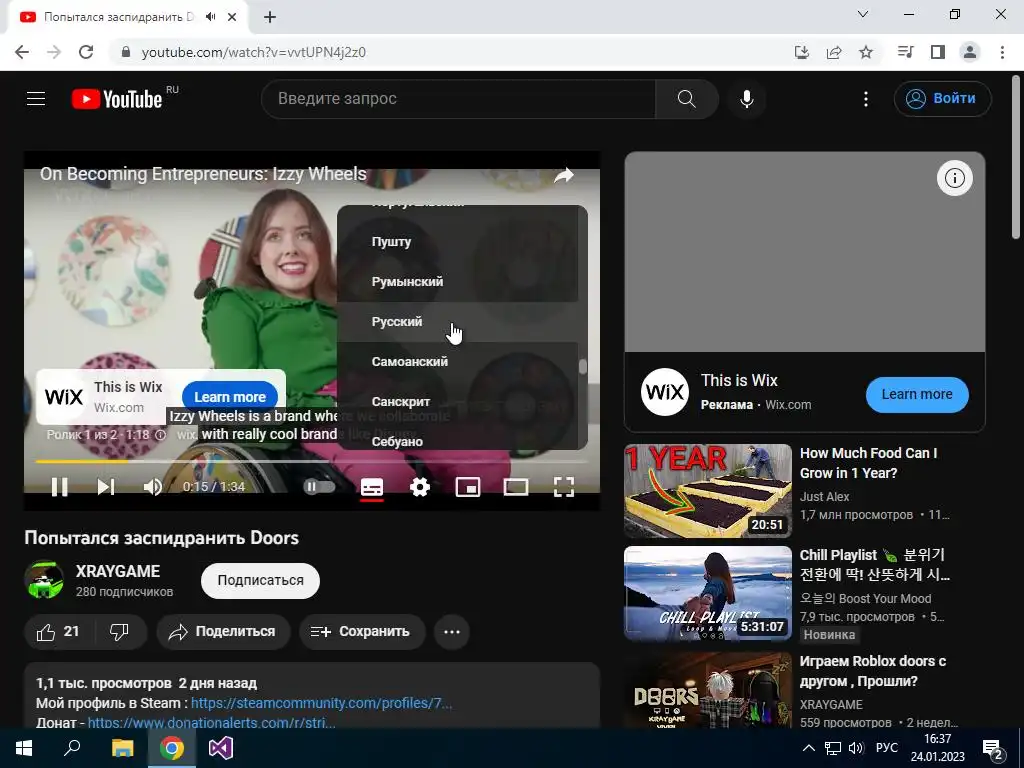The height and width of the screenshot is (768, 1024).
Task: Subscribe with Подписаться button
Action: click(260, 581)
